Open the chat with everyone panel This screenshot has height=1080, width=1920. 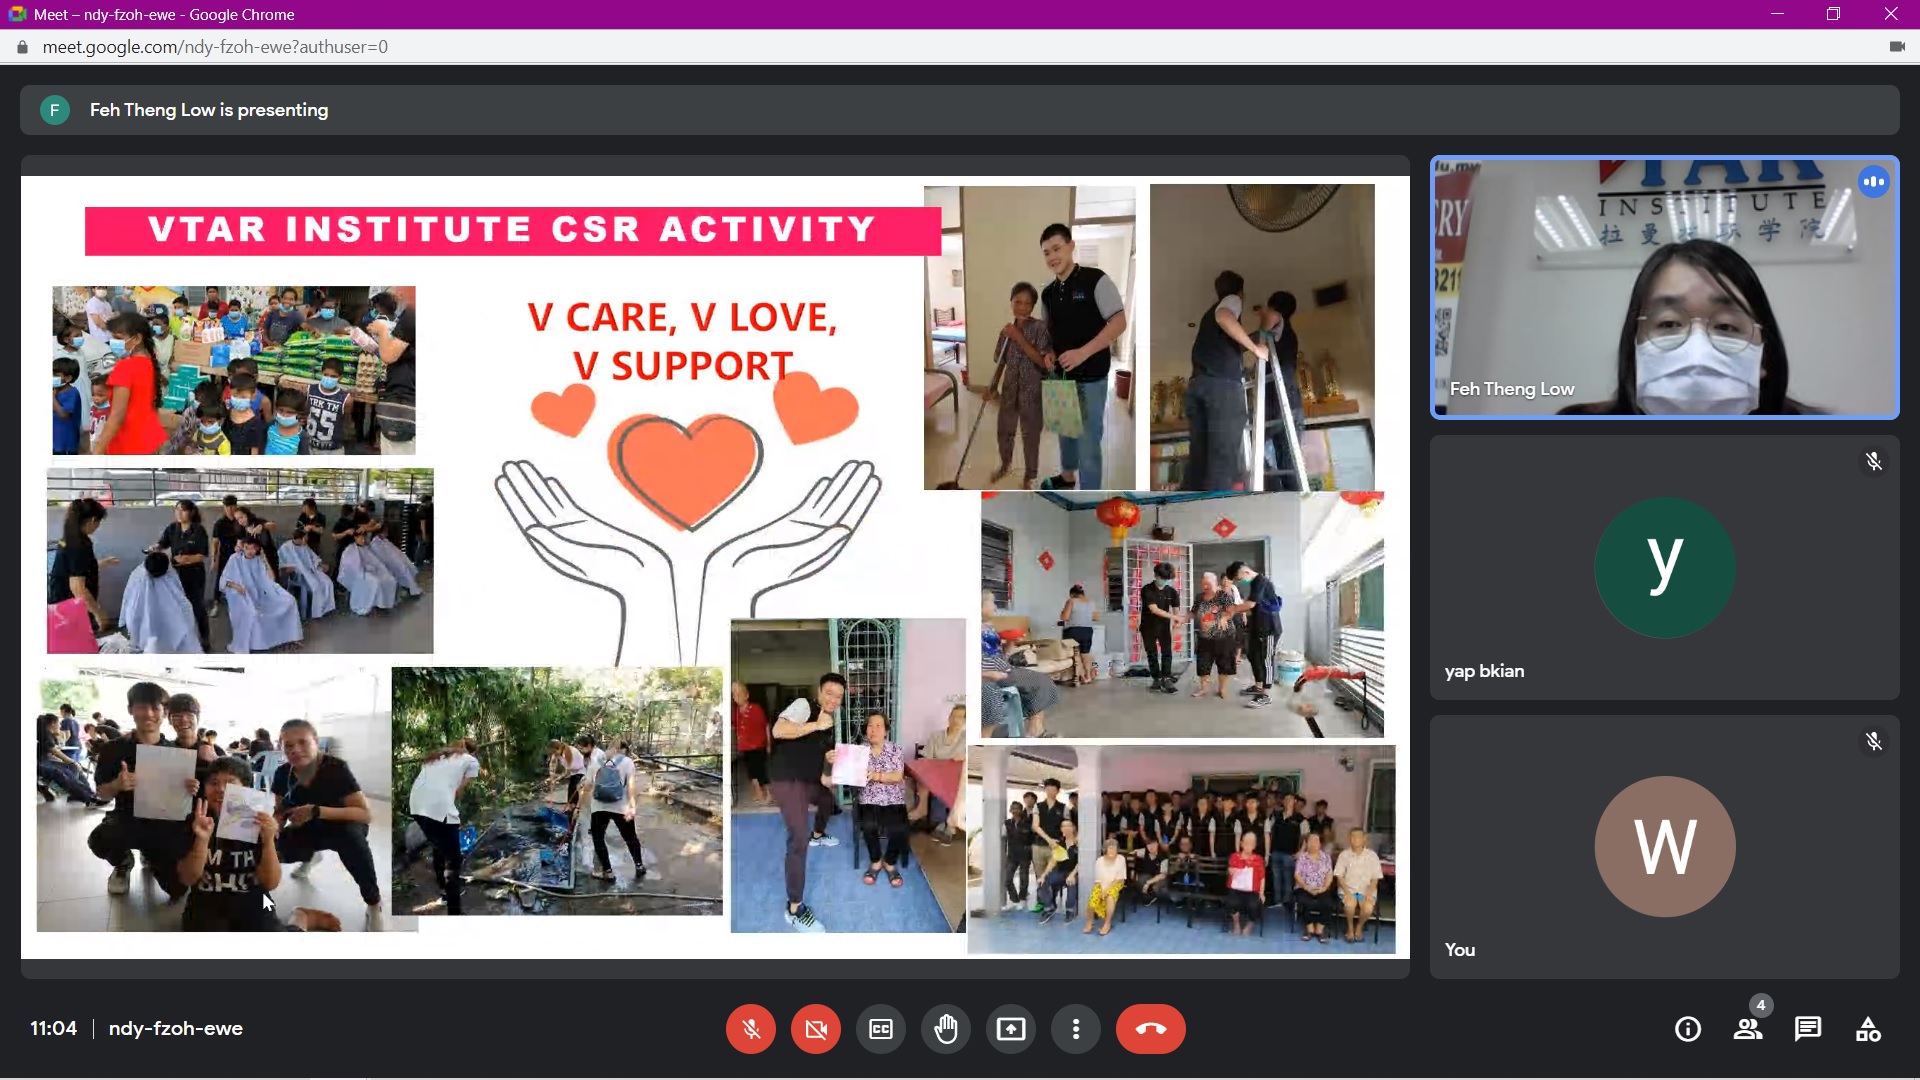[x=1808, y=1029]
